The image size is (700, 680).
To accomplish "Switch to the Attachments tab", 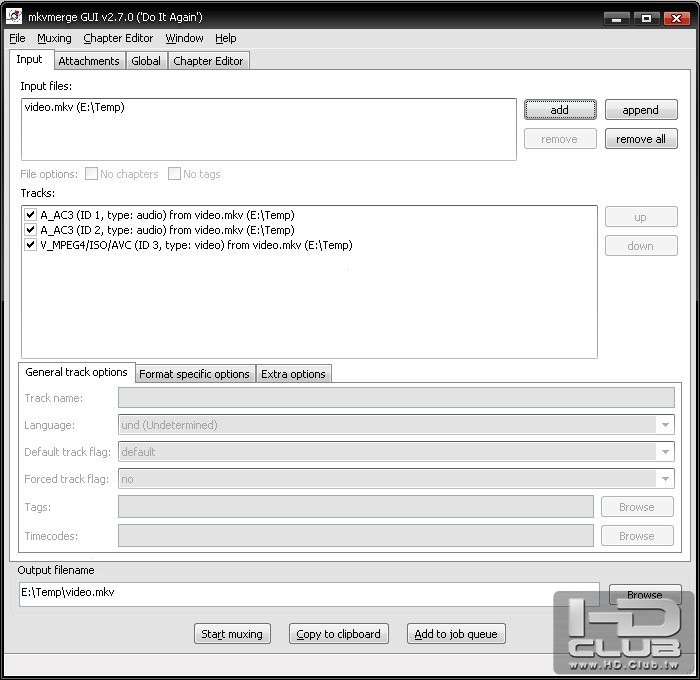I will coord(89,61).
